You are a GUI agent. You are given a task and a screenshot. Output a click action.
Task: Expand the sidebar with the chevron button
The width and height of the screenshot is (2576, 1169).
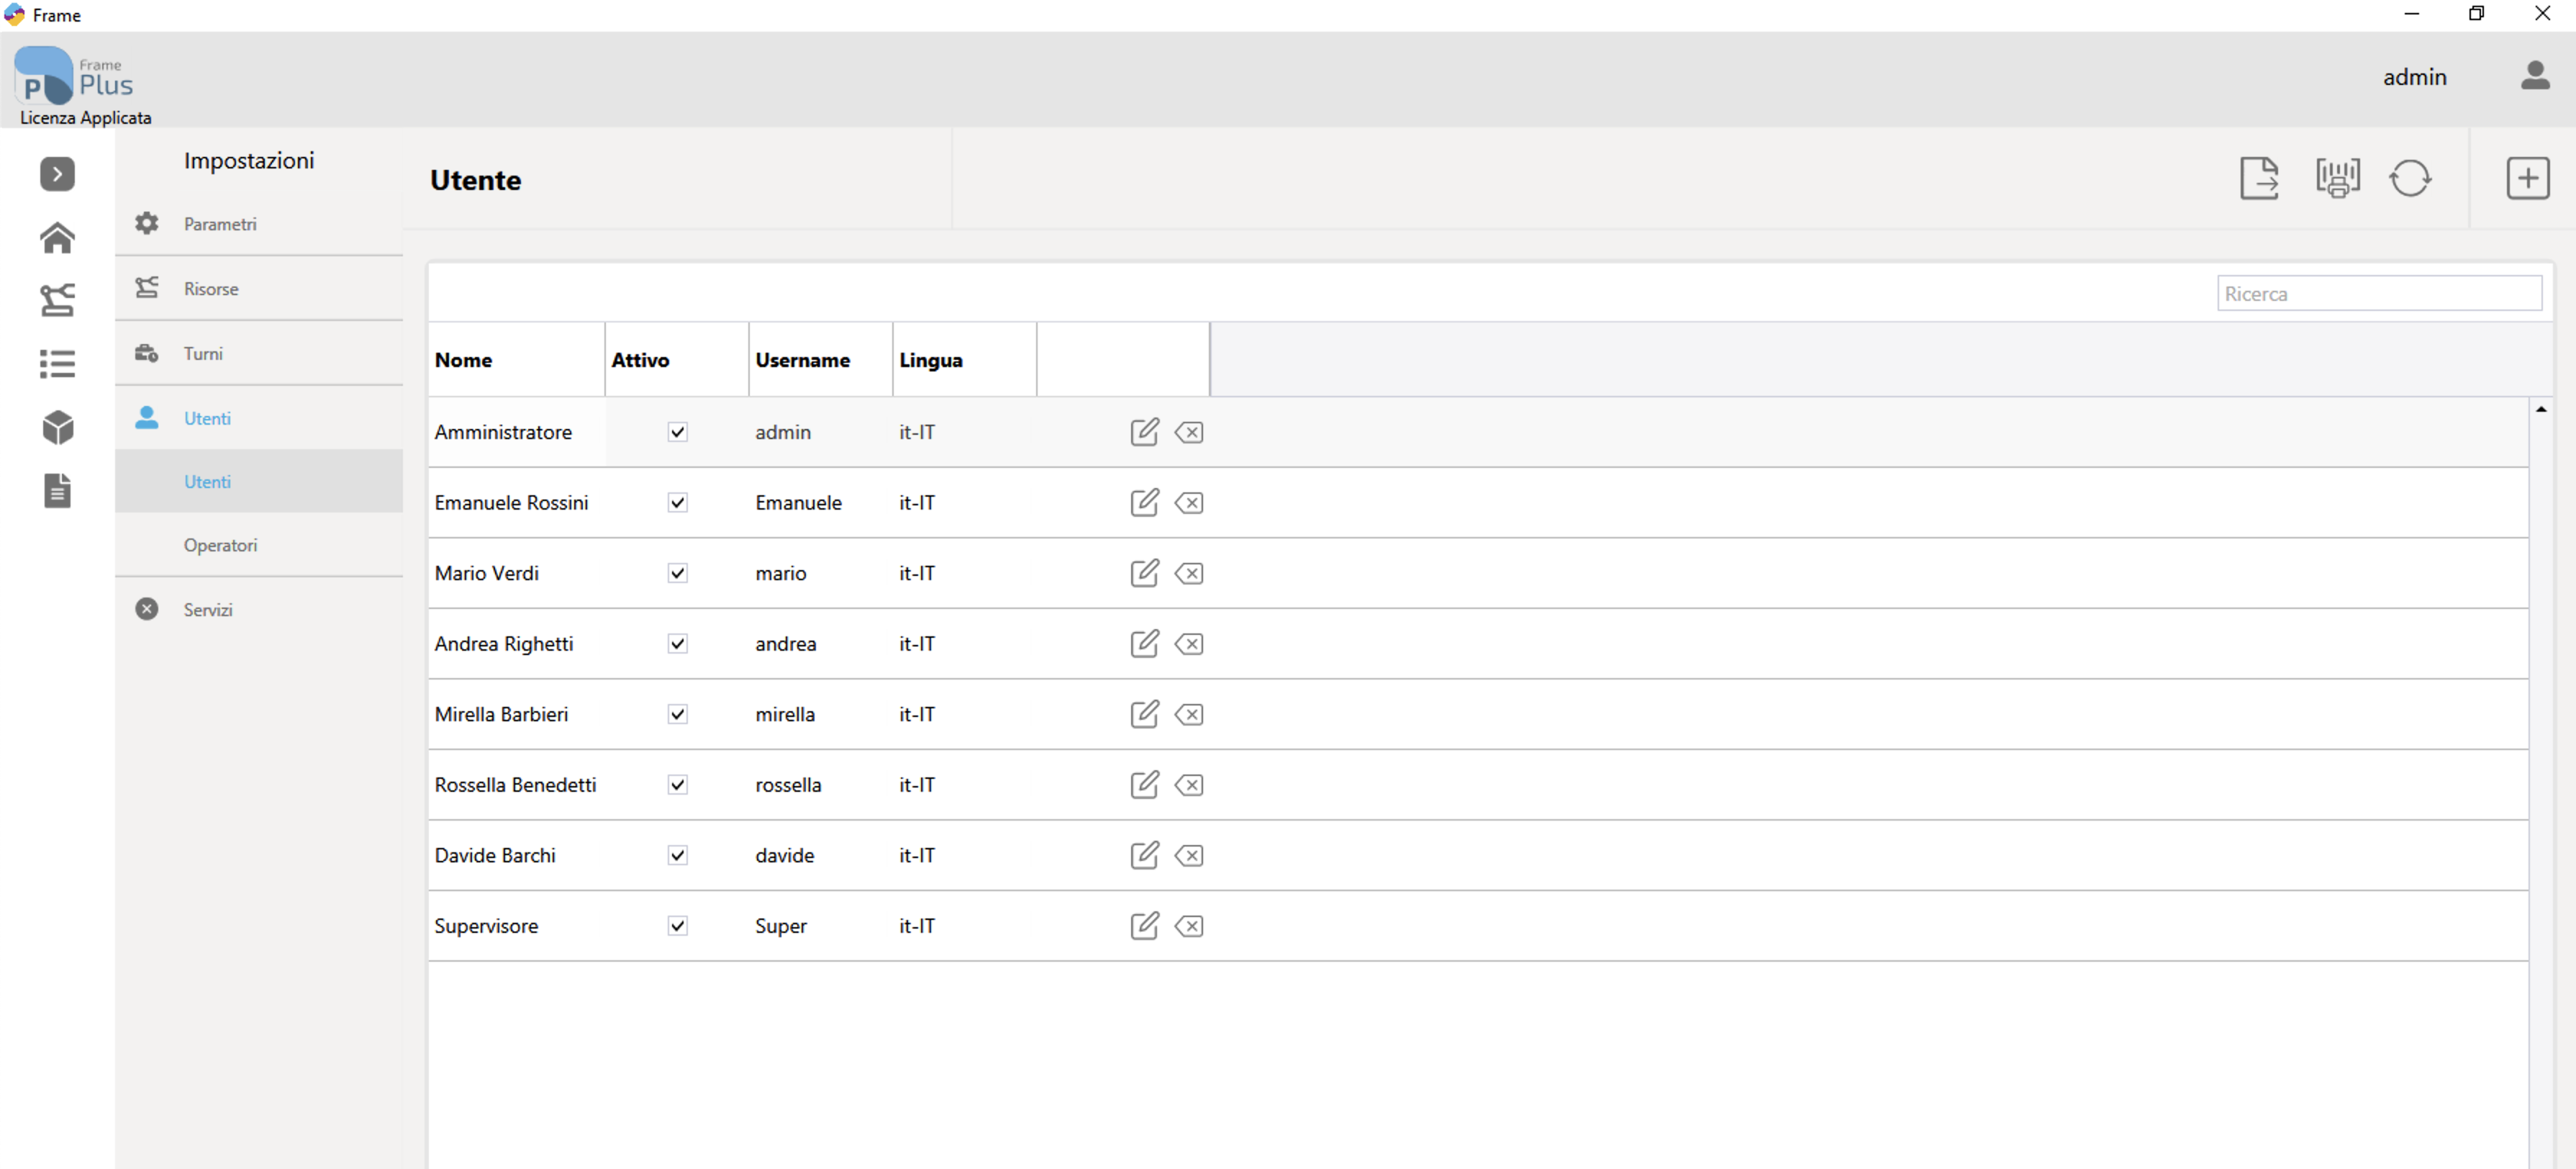click(57, 174)
